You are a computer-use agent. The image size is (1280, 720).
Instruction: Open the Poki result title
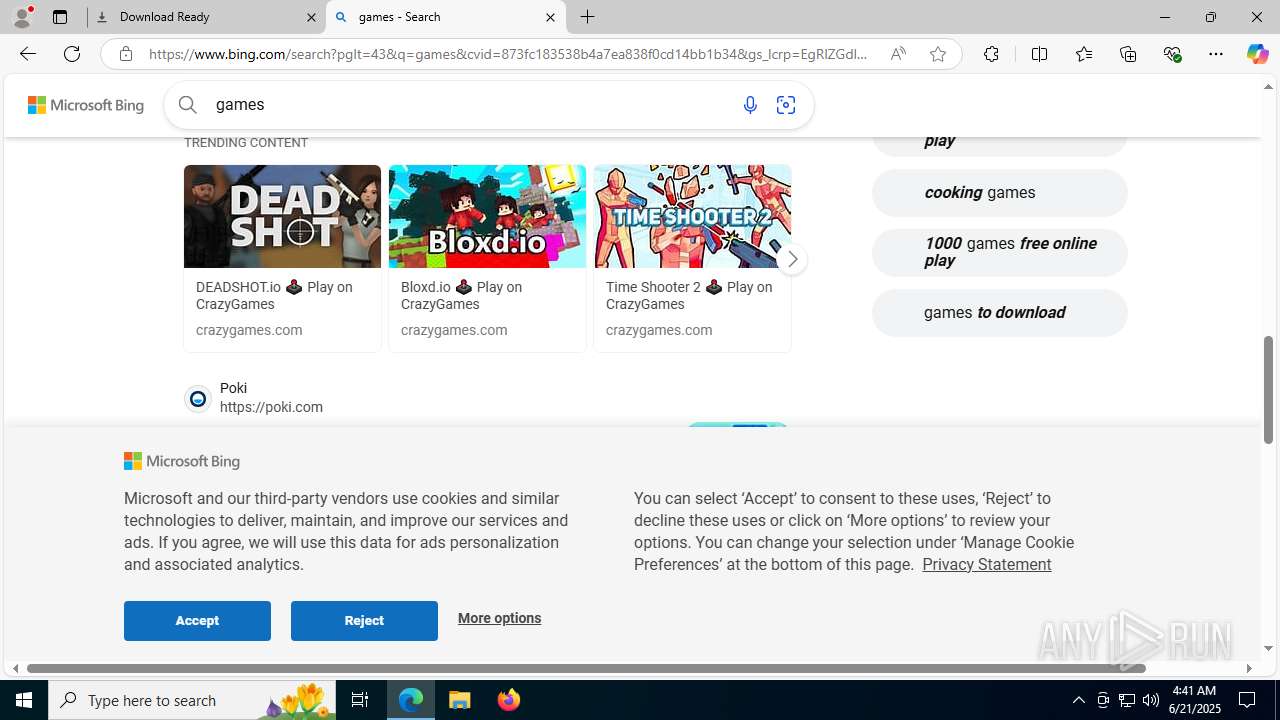coord(233,388)
